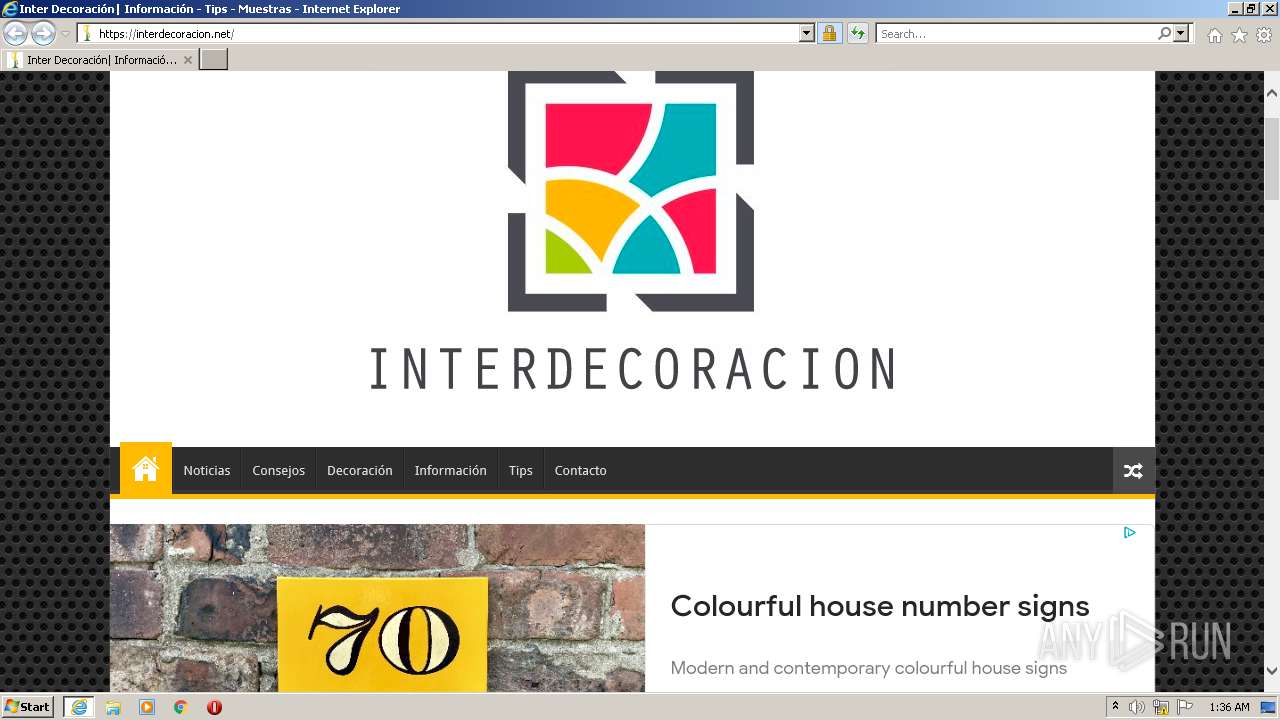Click the volume speaker tray icon
This screenshot has height=720, width=1280.
(x=1137, y=707)
